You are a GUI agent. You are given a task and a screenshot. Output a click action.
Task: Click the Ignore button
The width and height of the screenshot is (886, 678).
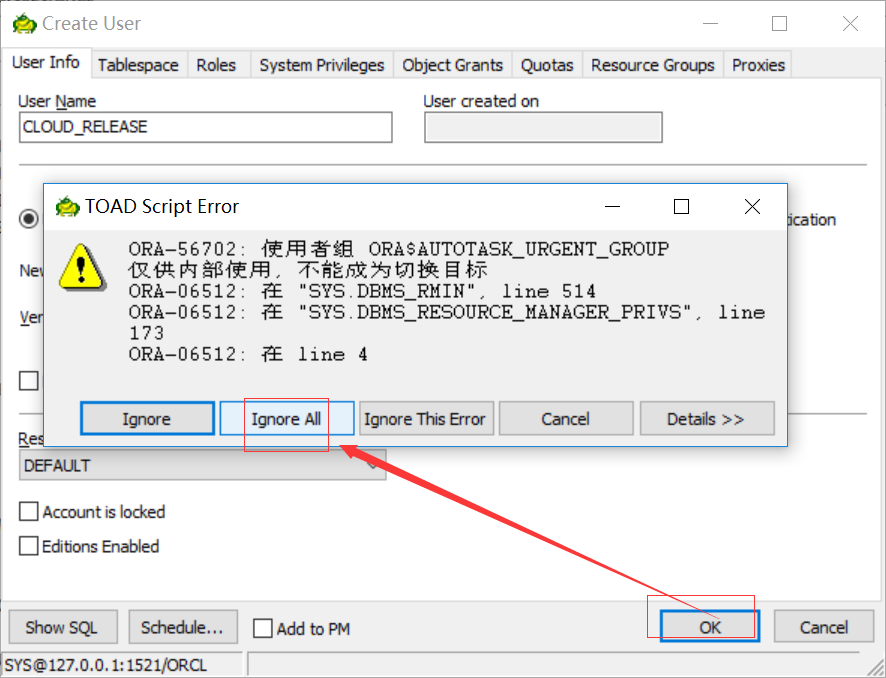pyautogui.click(x=147, y=419)
